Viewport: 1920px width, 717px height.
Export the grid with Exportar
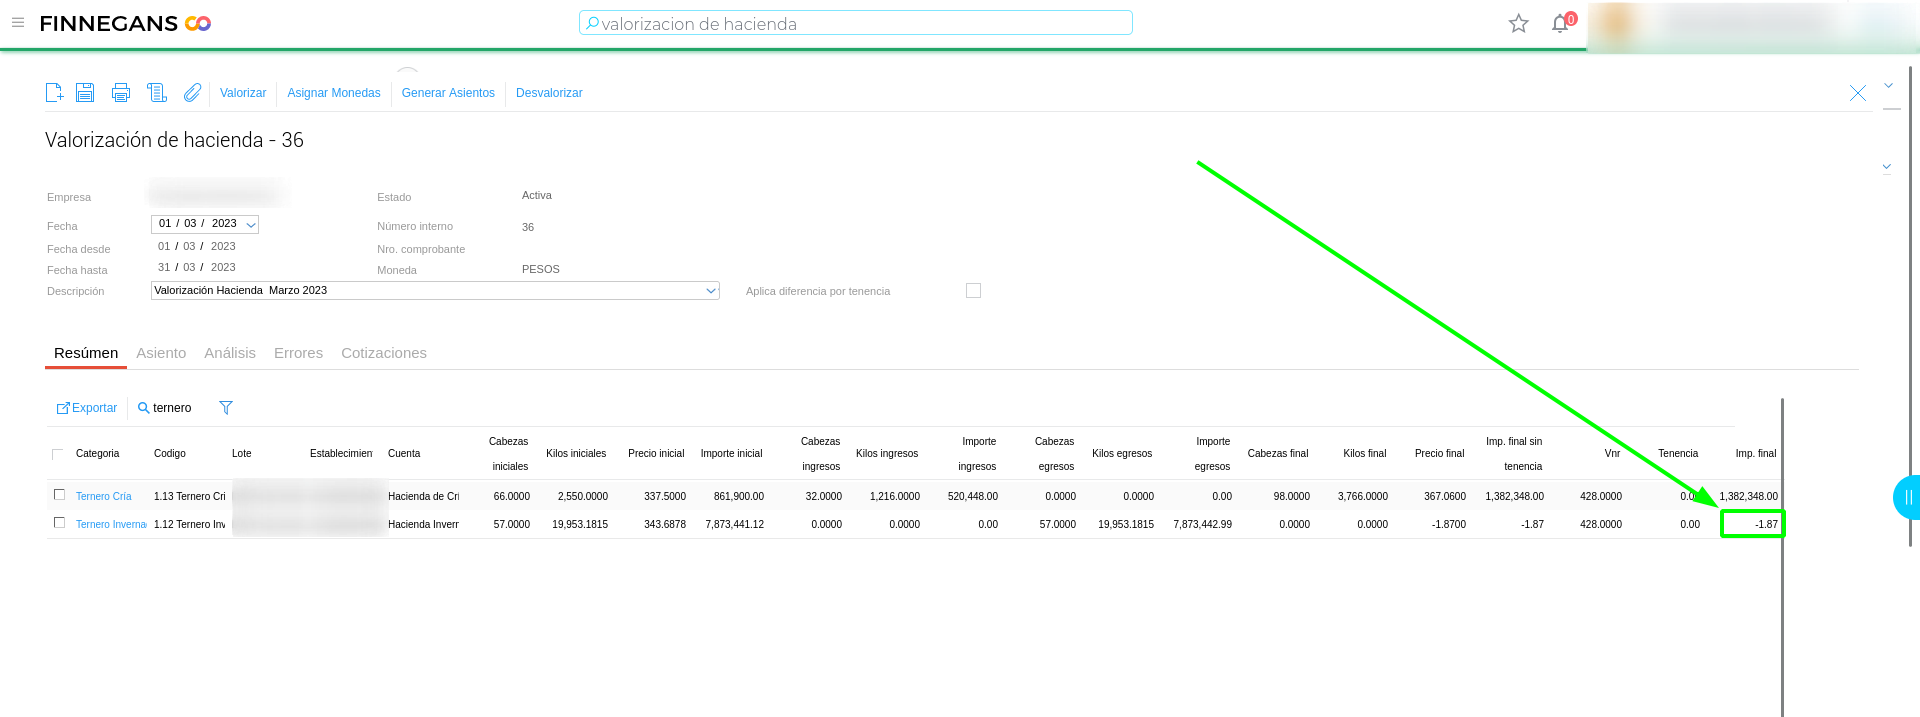87,408
